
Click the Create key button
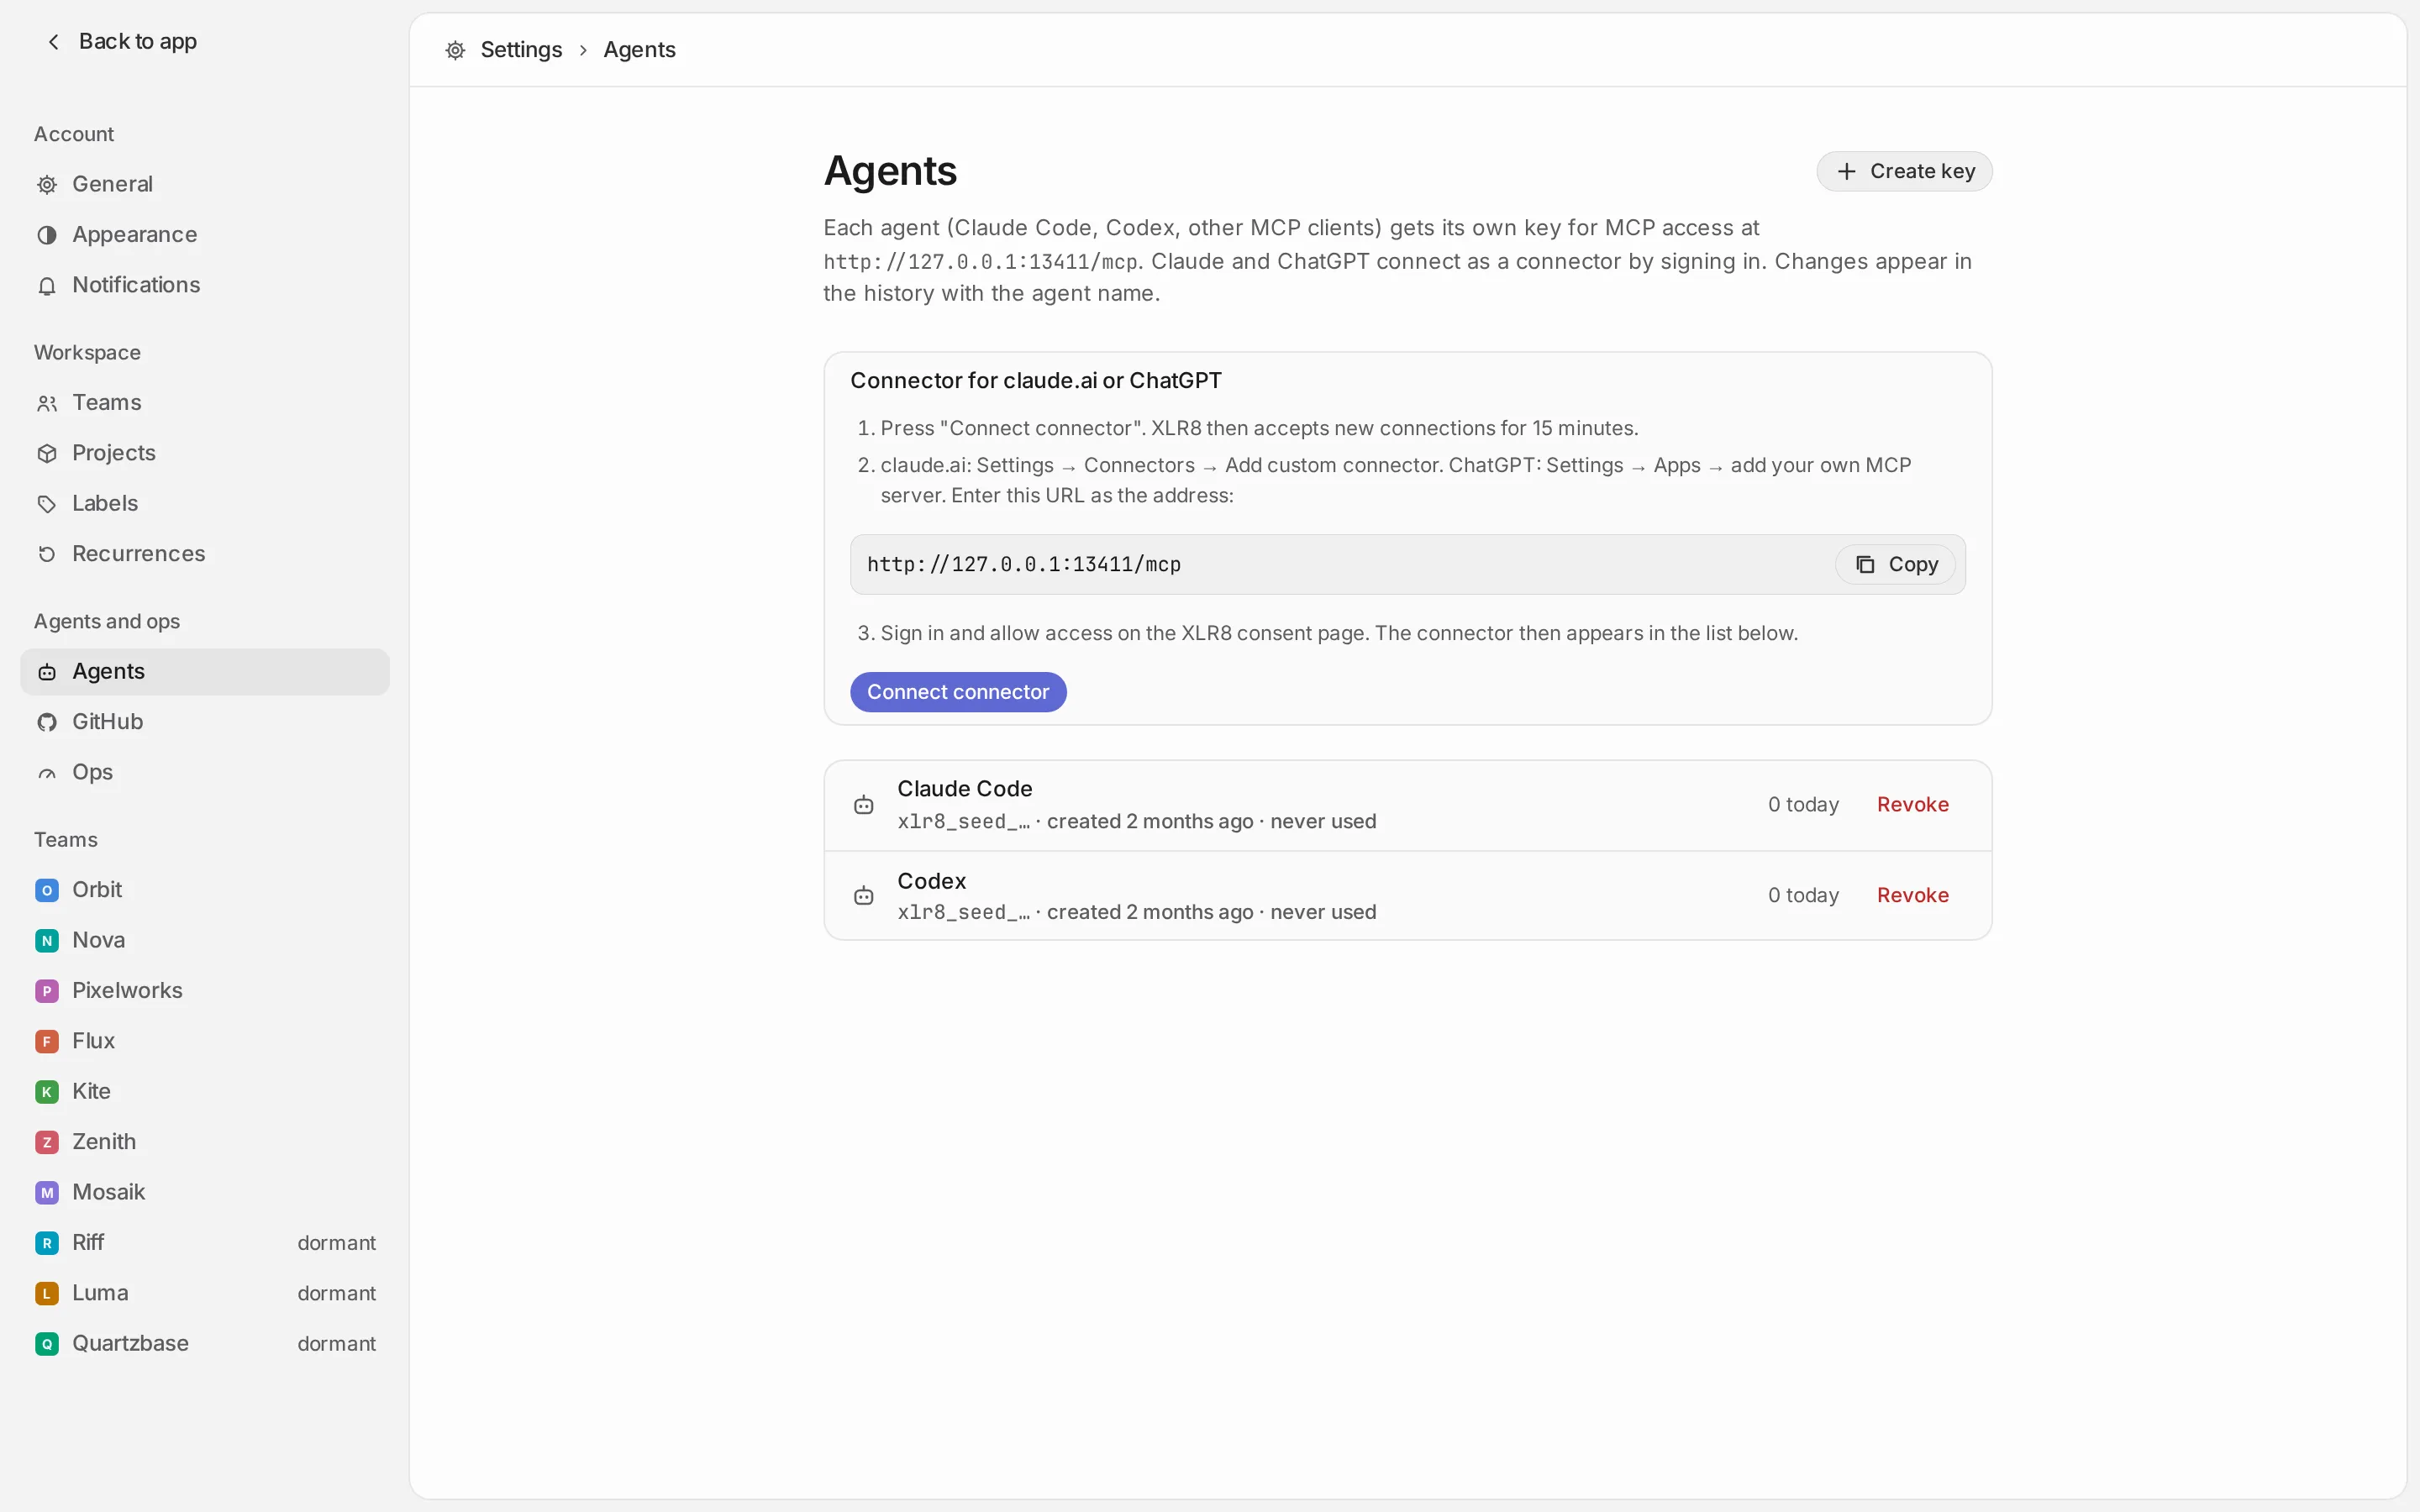pyautogui.click(x=1904, y=171)
